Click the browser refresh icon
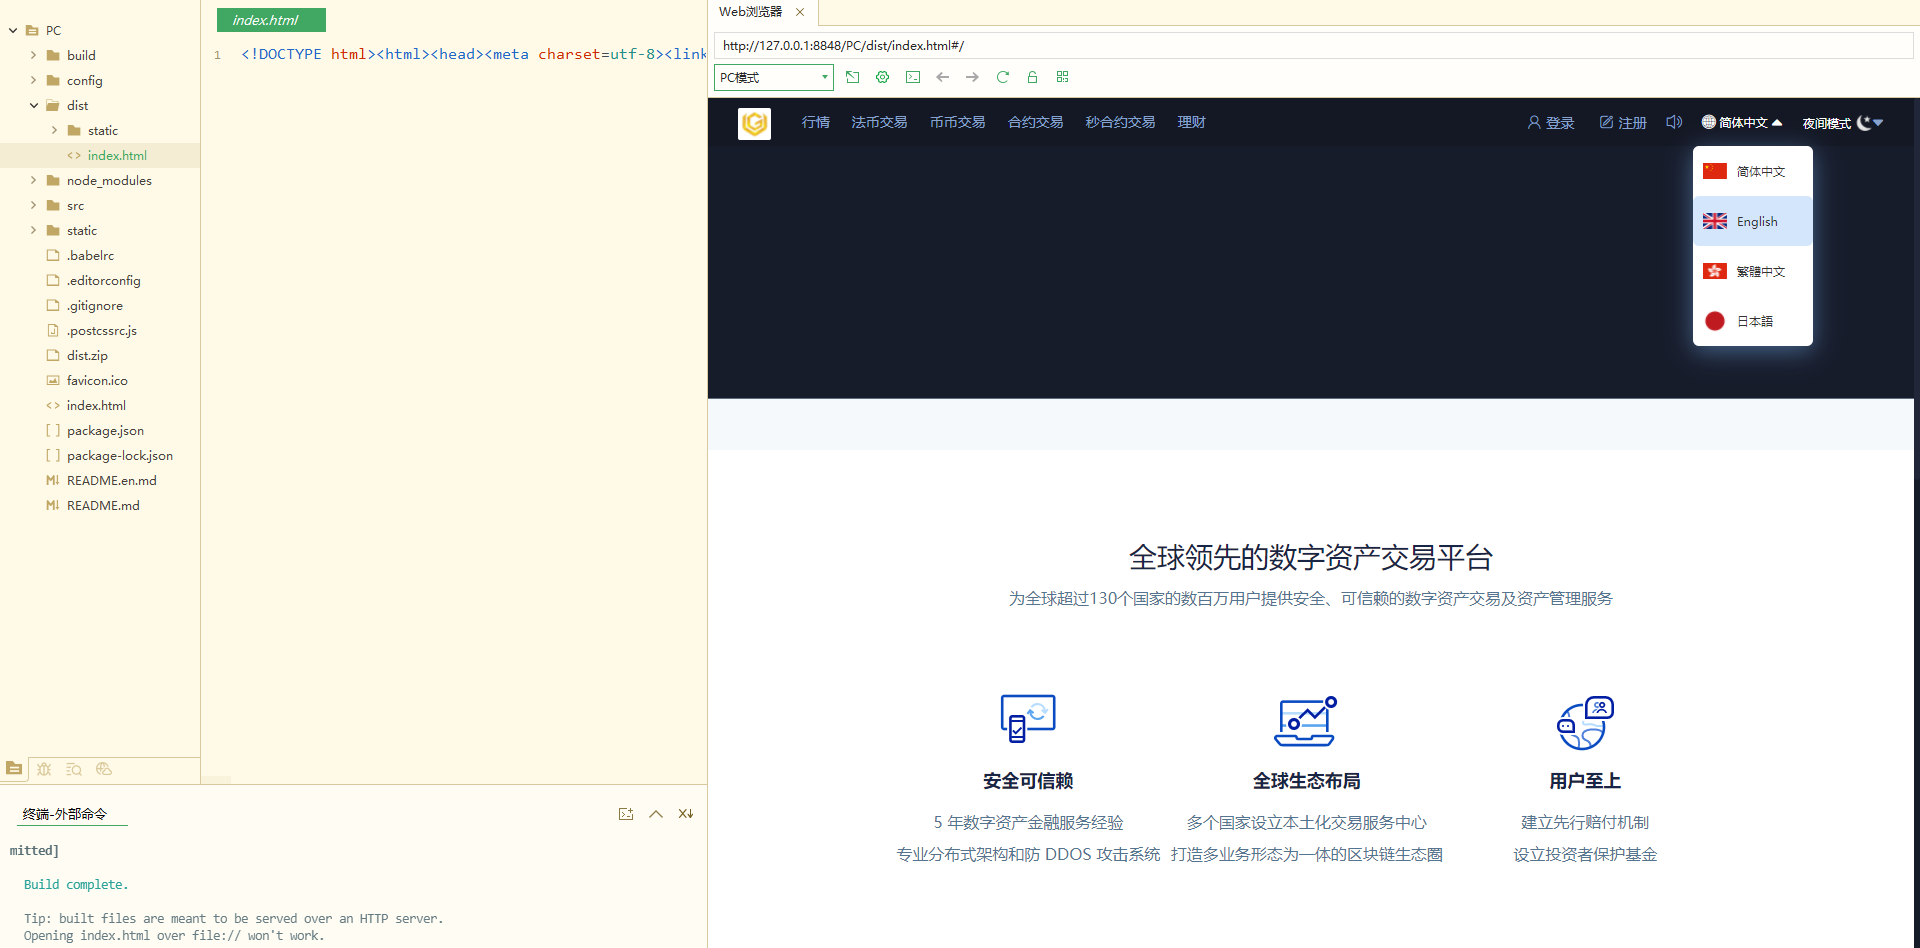Image resolution: width=1920 pixels, height=948 pixels. tap(1002, 77)
